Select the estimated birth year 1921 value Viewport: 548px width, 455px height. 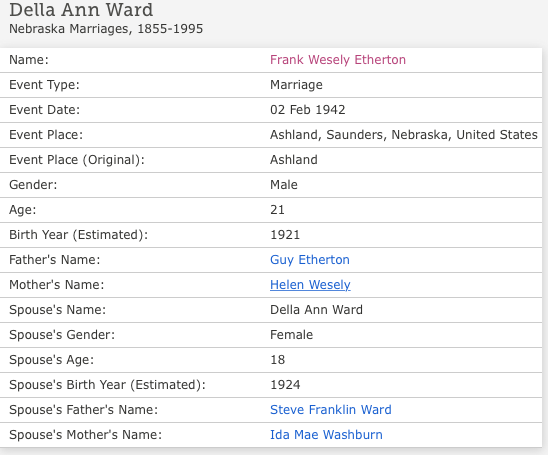coord(285,234)
